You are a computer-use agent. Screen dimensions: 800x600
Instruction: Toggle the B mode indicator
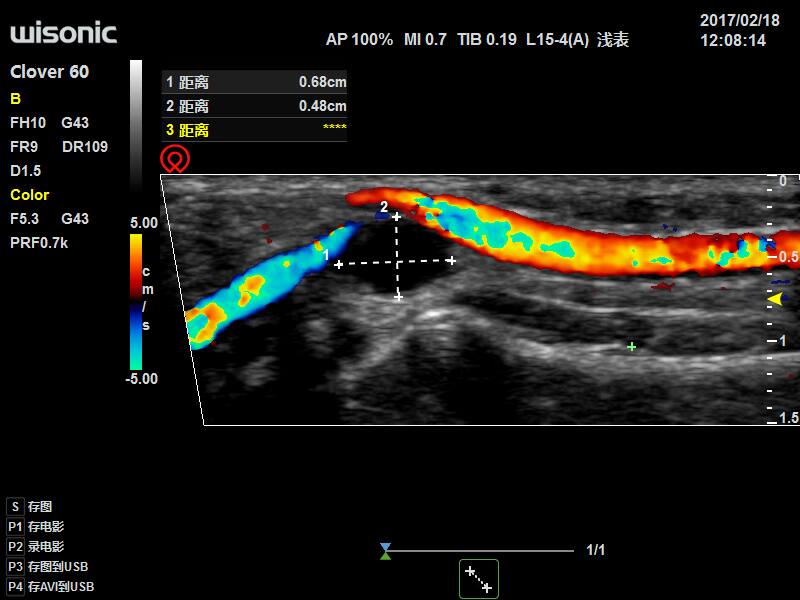tap(14, 99)
